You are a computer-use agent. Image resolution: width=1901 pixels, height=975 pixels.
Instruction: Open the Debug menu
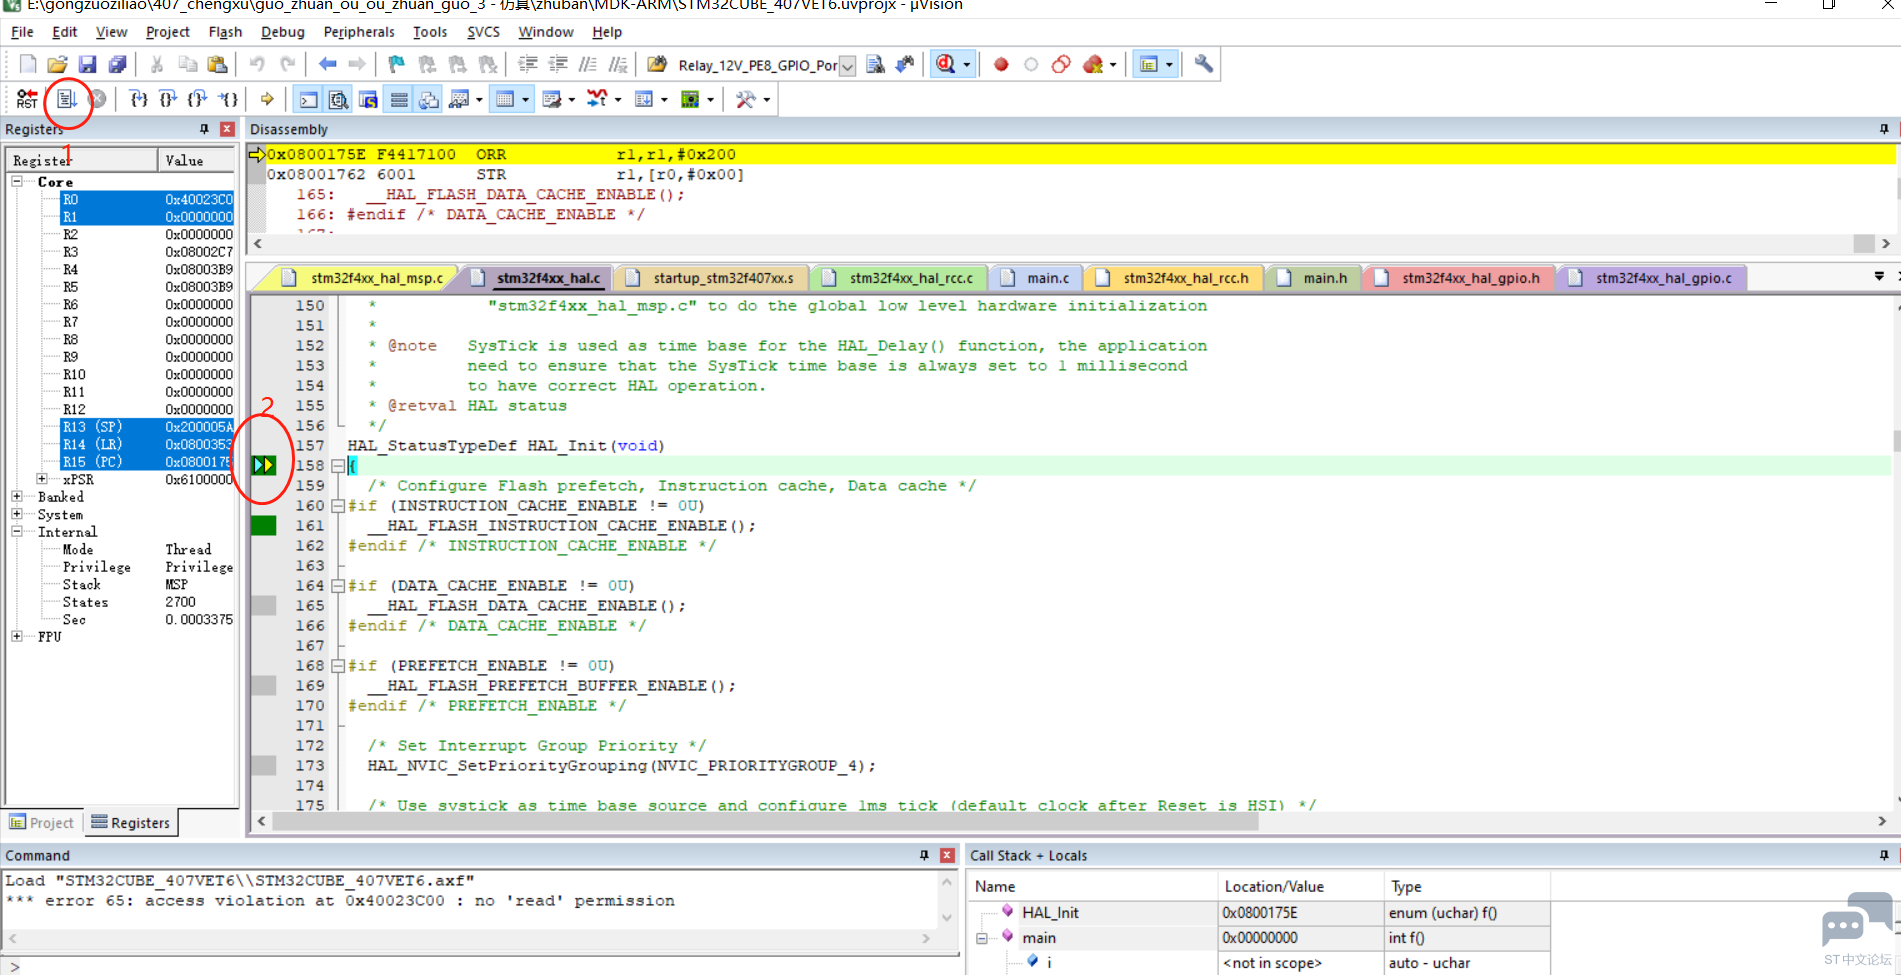(283, 32)
